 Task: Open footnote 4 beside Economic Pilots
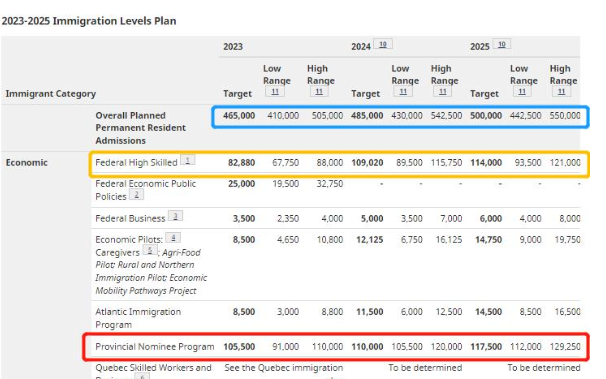[173, 237]
